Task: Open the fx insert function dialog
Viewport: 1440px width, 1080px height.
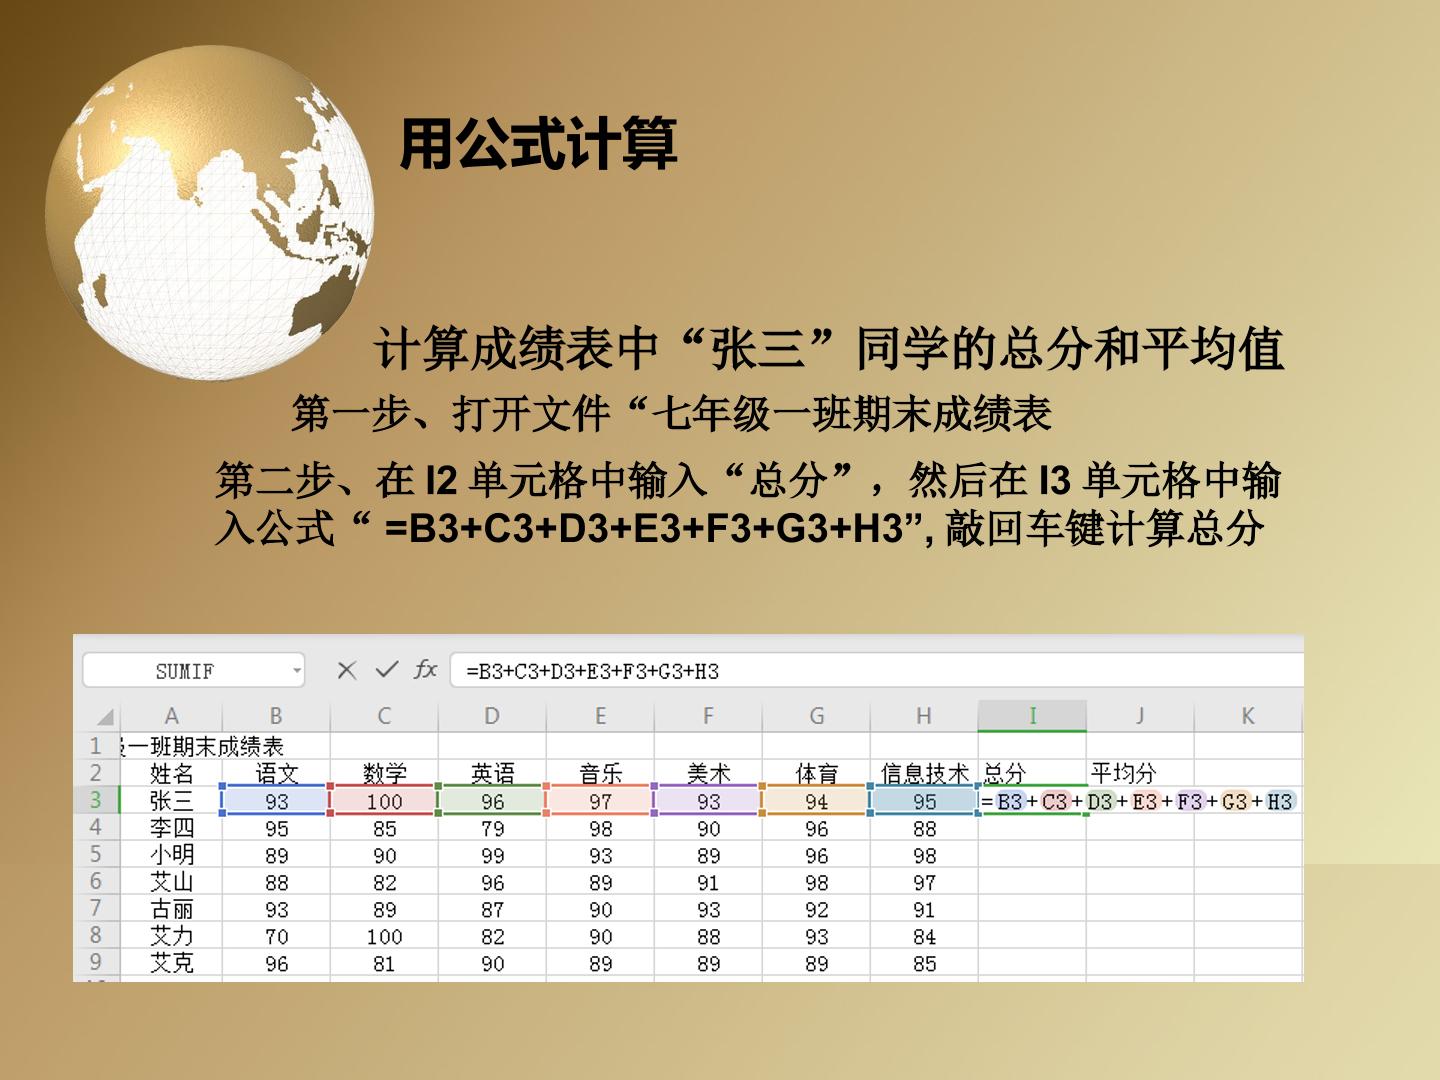Action: (x=425, y=670)
